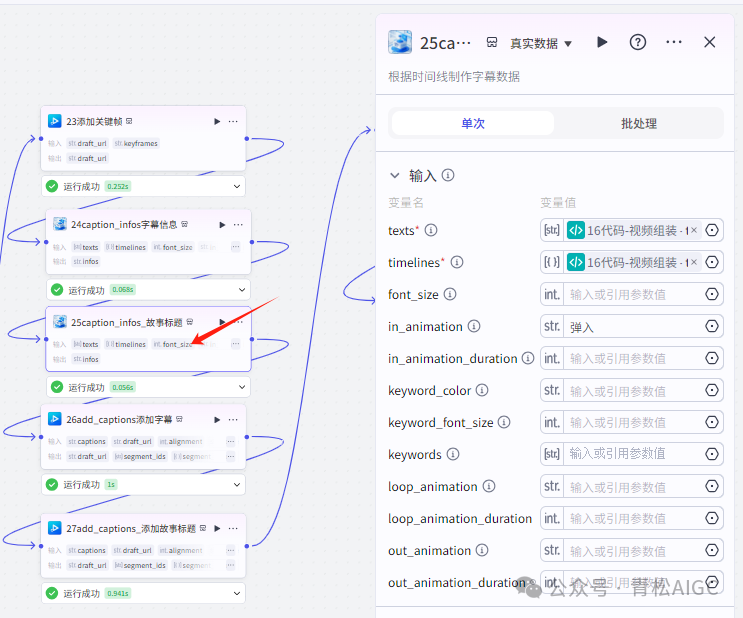This screenshot has height=618, width=743.
Task: Open more options for 24caption_infos字幕信息 node
Action: point(238,225)
